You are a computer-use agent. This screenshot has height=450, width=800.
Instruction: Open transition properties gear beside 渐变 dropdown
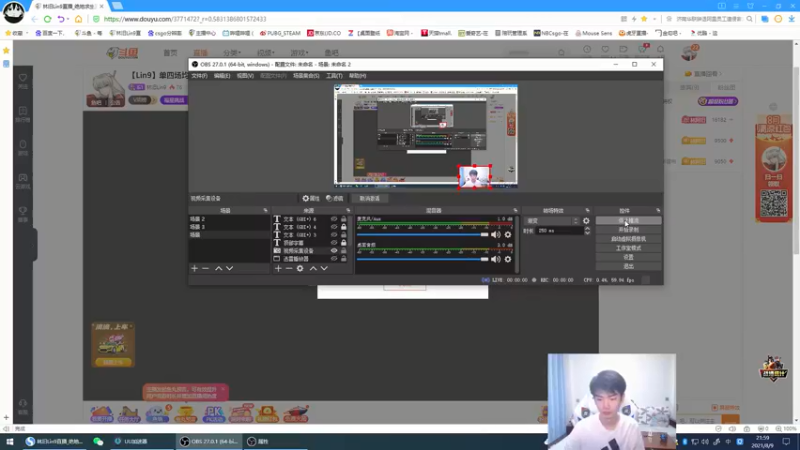(x=586, y=221)
